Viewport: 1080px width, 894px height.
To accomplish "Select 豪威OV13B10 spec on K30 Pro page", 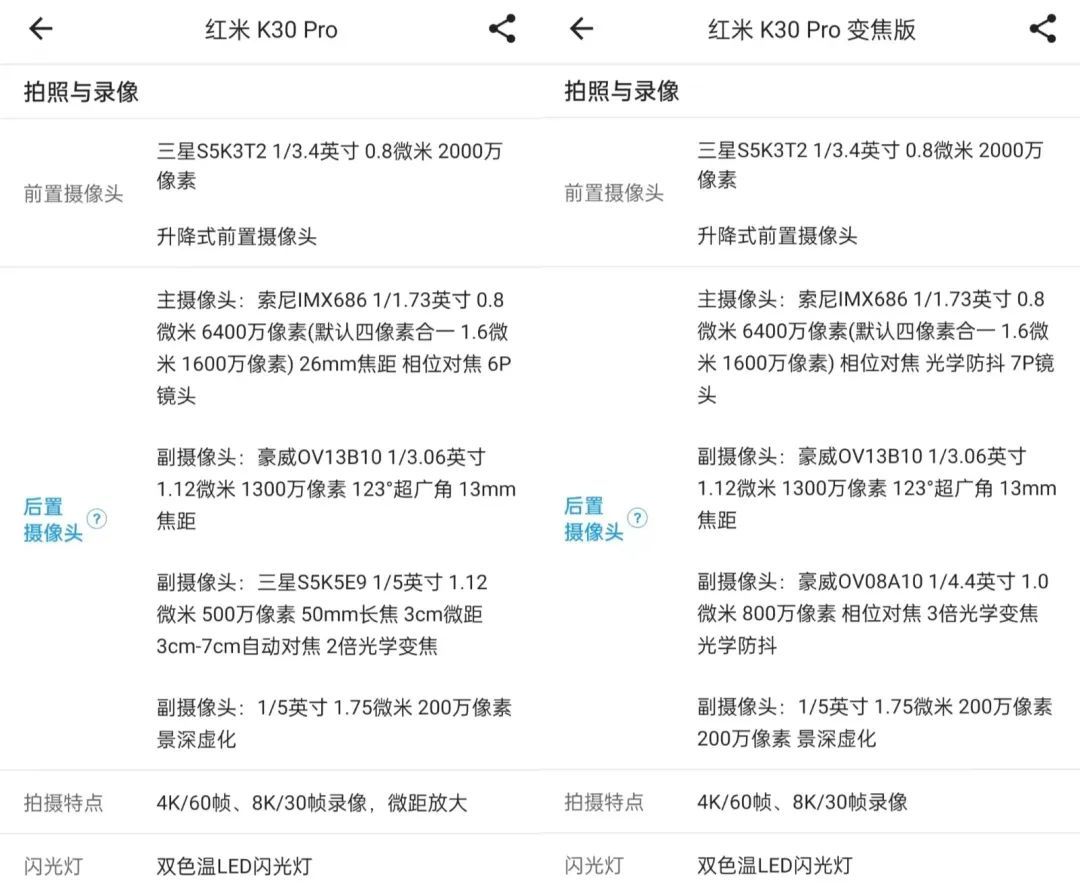I will pos(336,489).
